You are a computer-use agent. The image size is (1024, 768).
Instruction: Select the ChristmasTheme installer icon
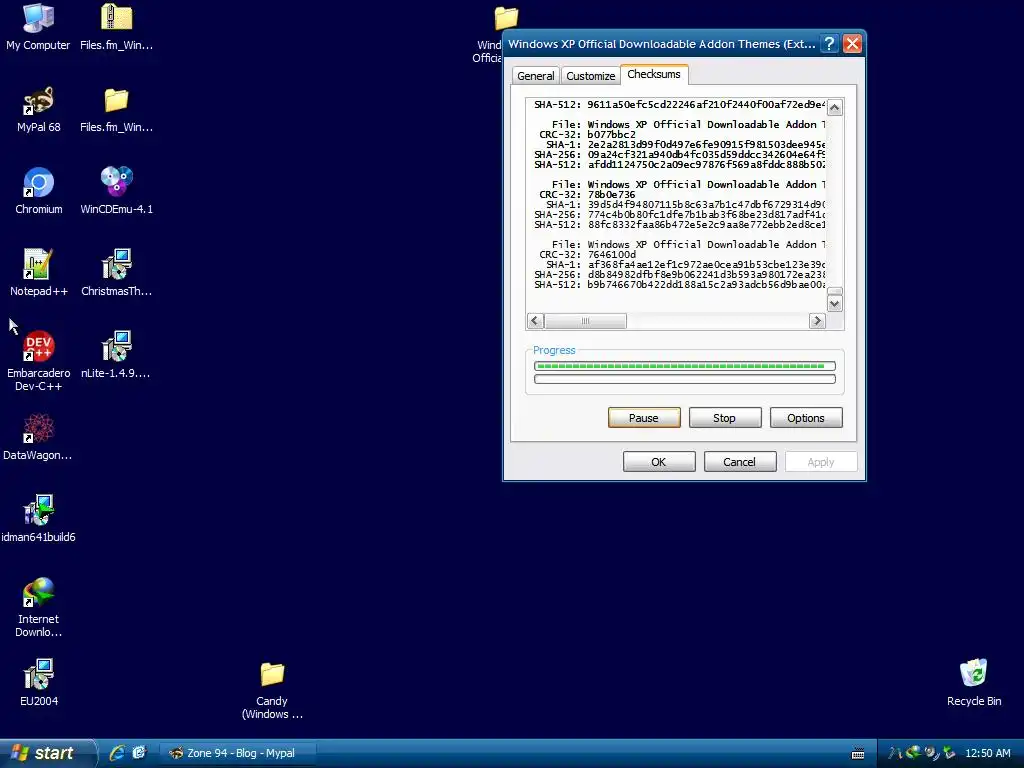[x=116, y=273]
